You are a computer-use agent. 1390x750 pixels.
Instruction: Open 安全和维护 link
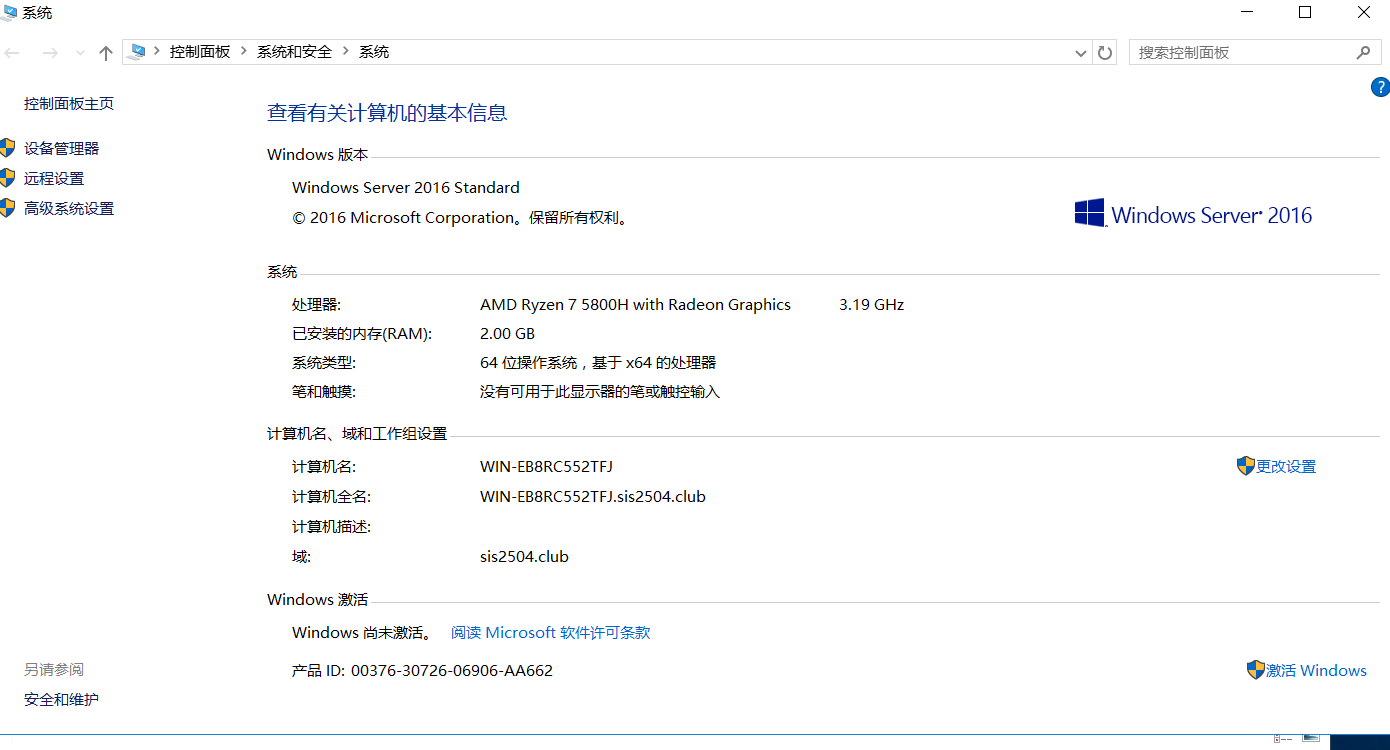coord(61,700)
